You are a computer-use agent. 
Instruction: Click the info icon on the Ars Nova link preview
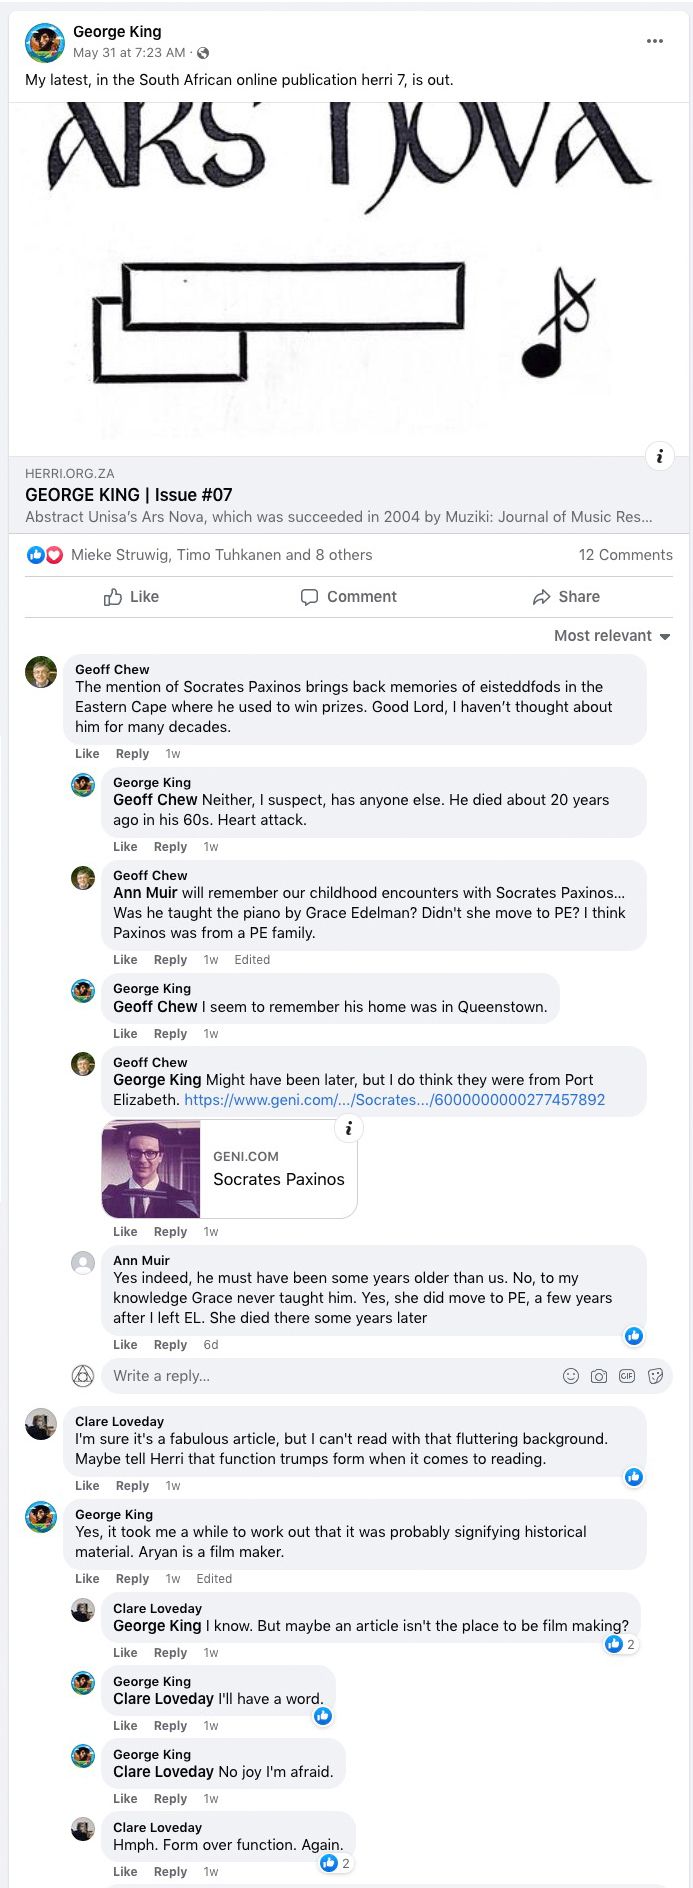[x=659, y=456]
